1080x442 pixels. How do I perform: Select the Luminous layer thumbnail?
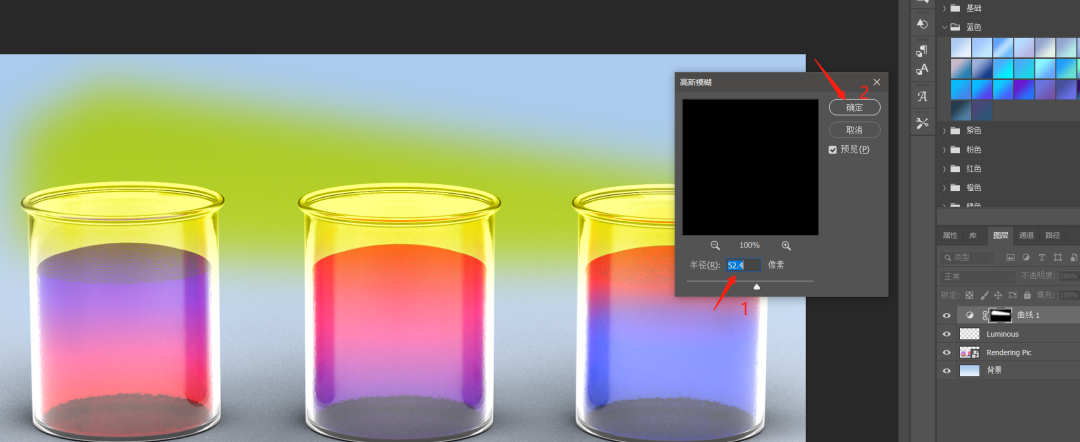969,334
